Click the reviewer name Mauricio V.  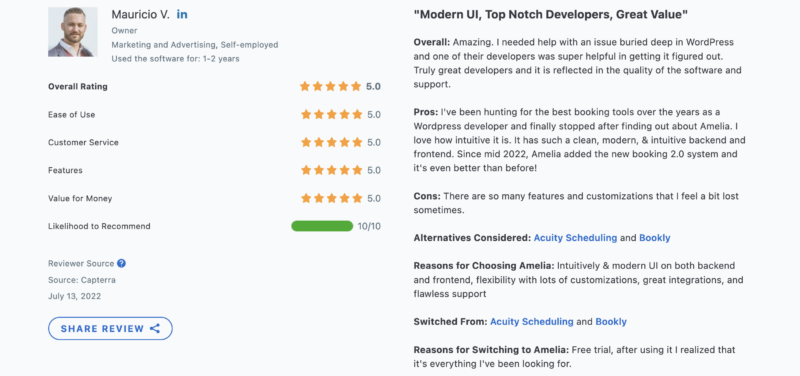point(140,15)
